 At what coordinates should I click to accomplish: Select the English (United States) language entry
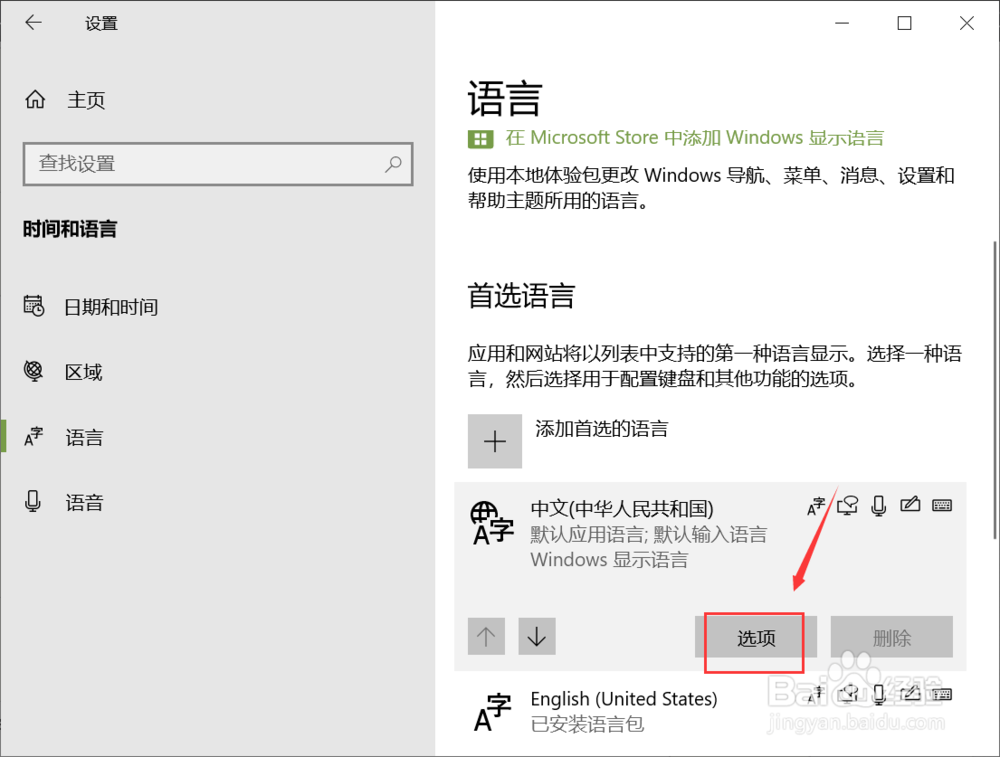pyautogui.click(x=710, y=713)
